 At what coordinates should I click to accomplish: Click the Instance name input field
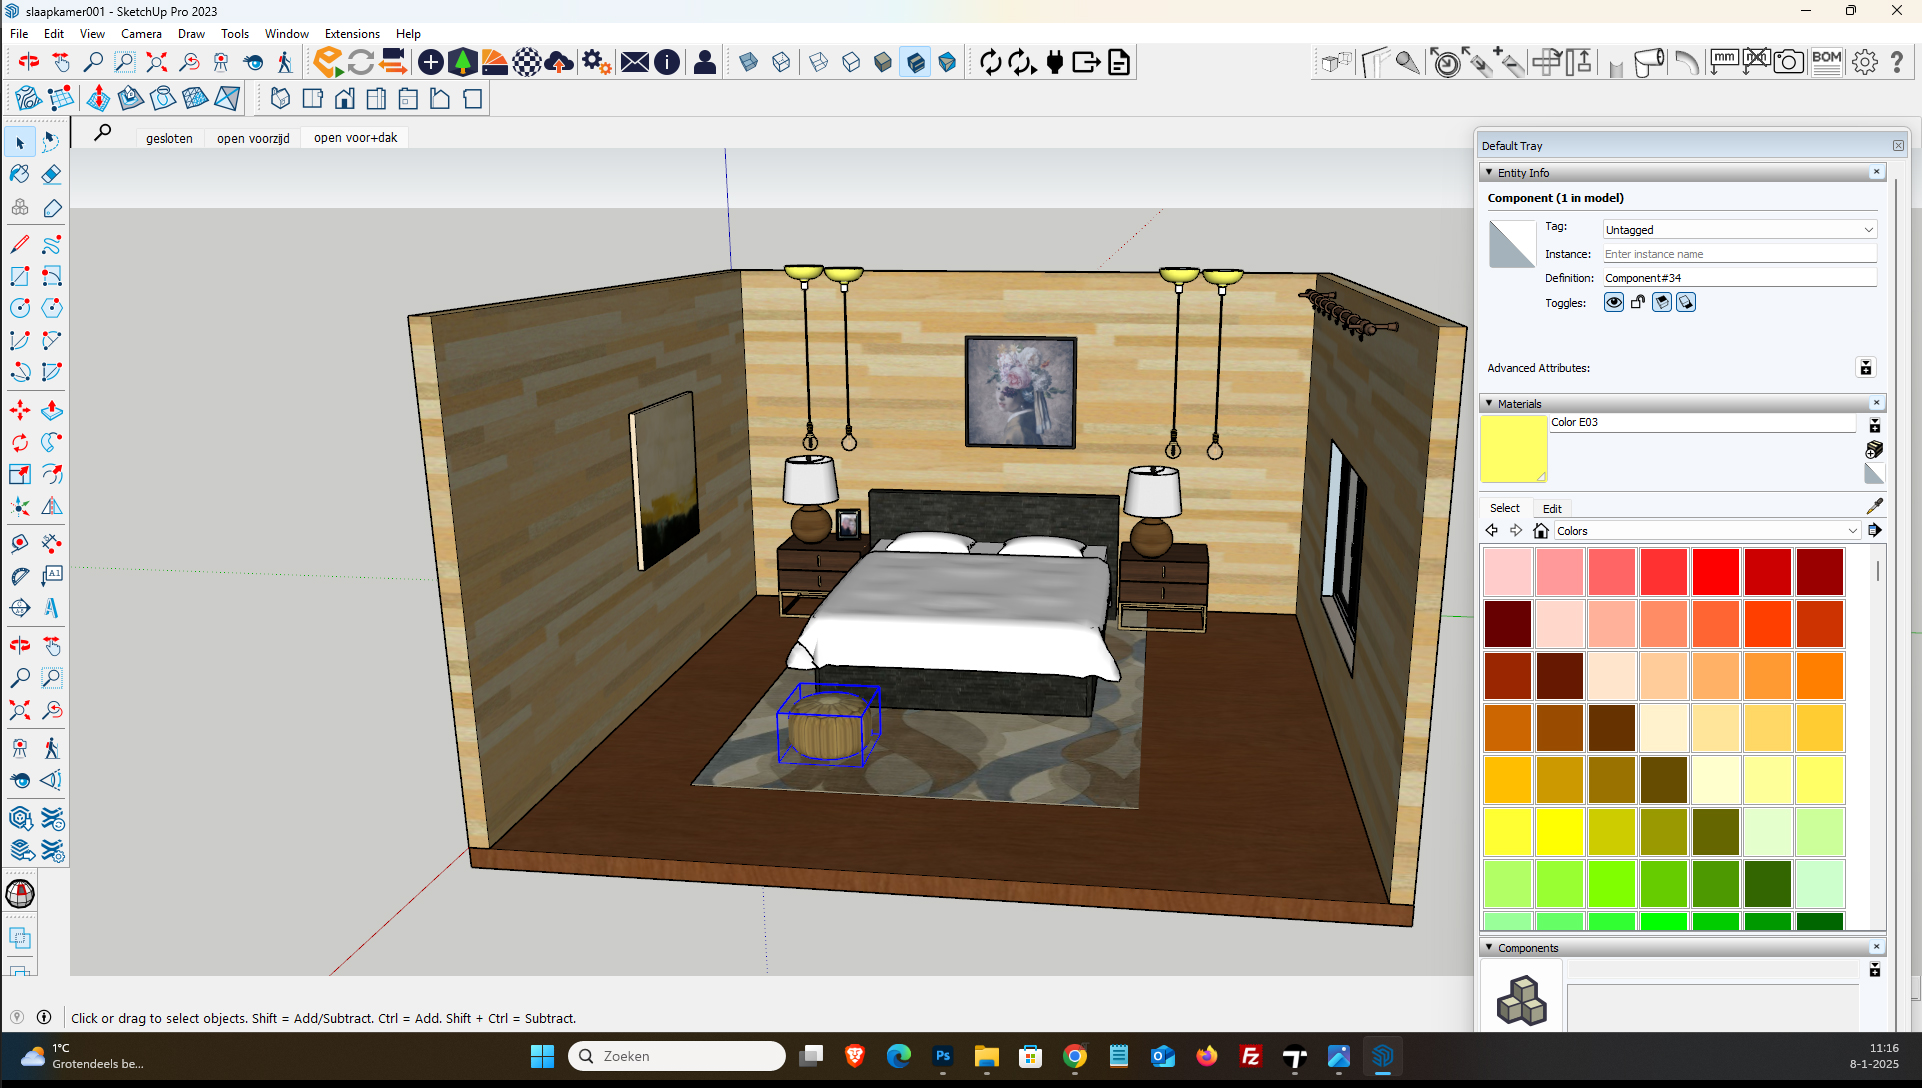click(1739, 254)
